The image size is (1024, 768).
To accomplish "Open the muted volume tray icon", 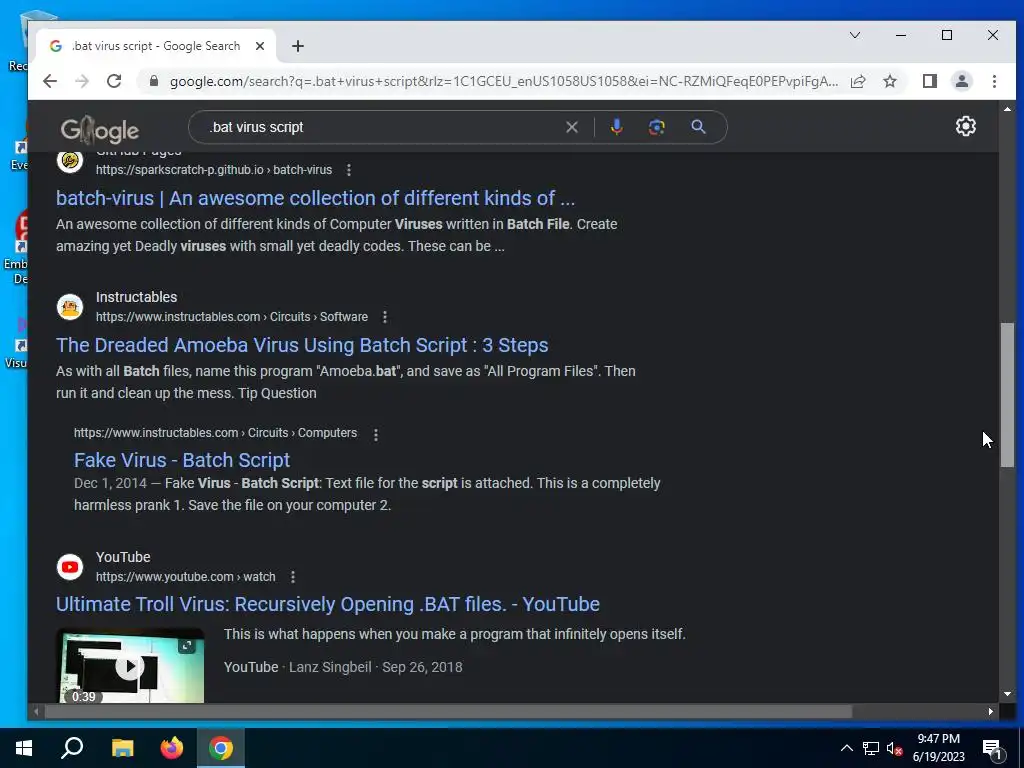I will coord(894,748).
